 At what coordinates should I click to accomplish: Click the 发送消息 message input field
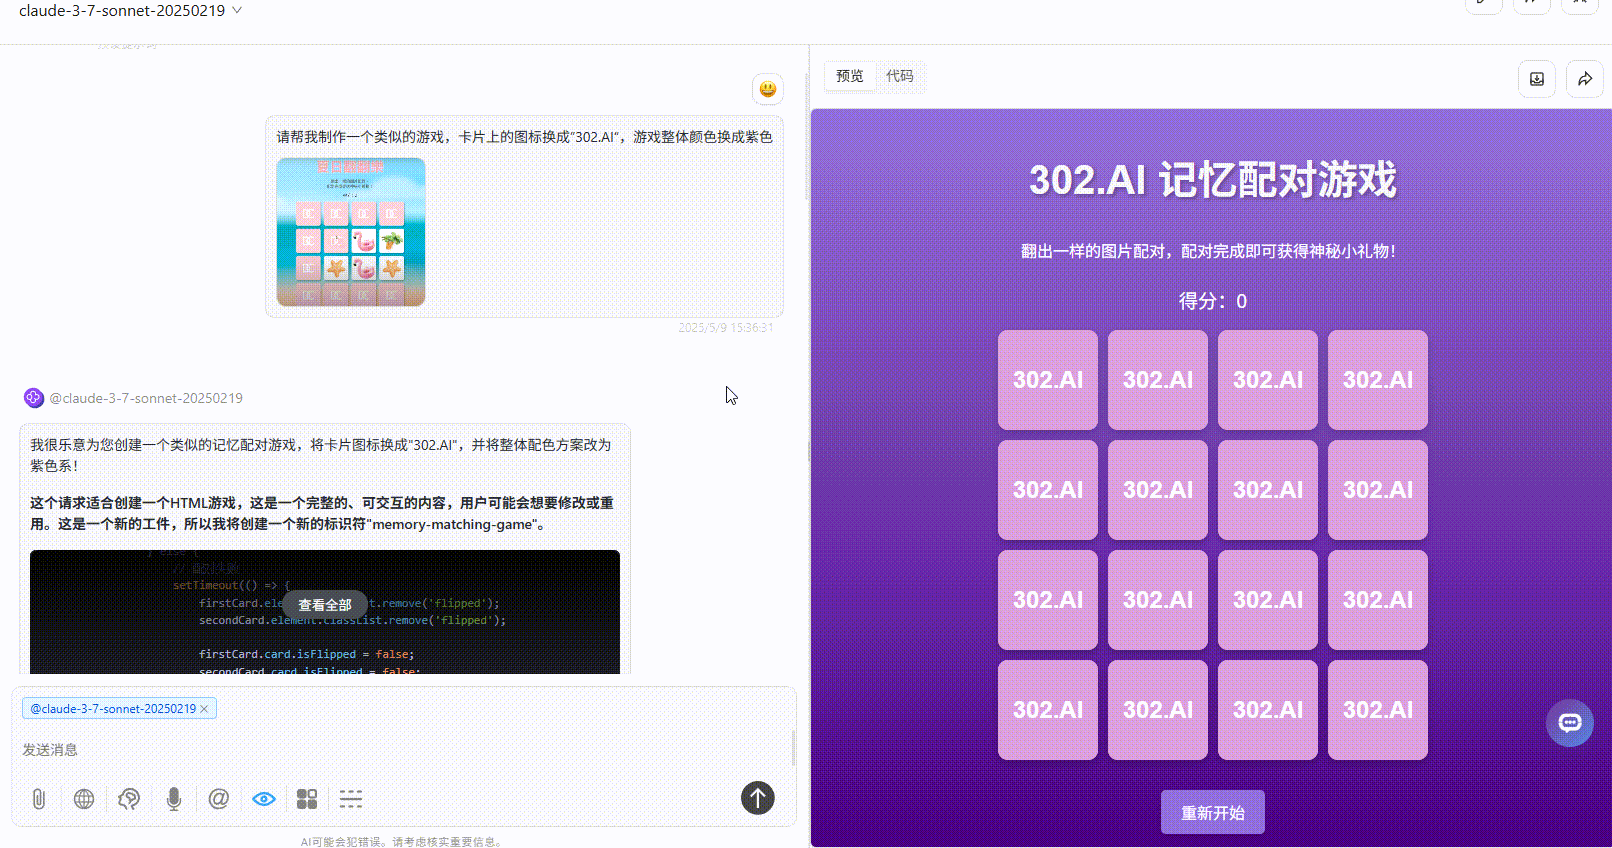click(x=400, y=749)
